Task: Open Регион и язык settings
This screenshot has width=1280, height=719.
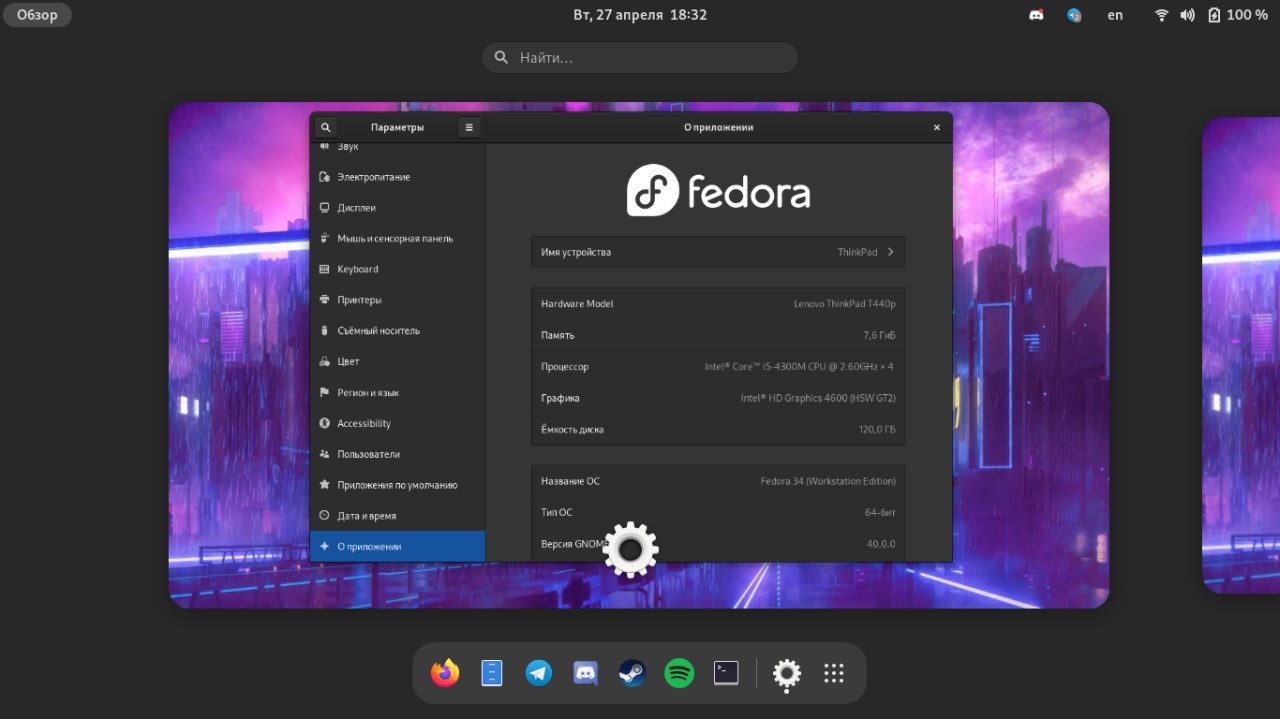Action: pos(397,392)
